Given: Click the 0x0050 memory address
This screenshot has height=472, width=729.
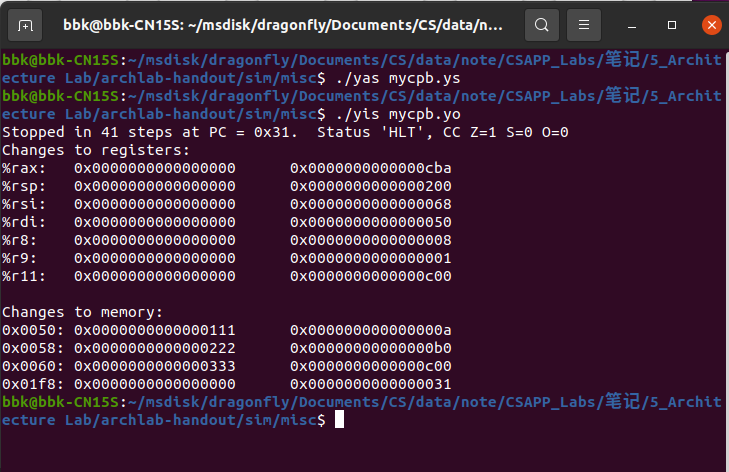Looking at the screenshot, I should click(x=29, y=329).
